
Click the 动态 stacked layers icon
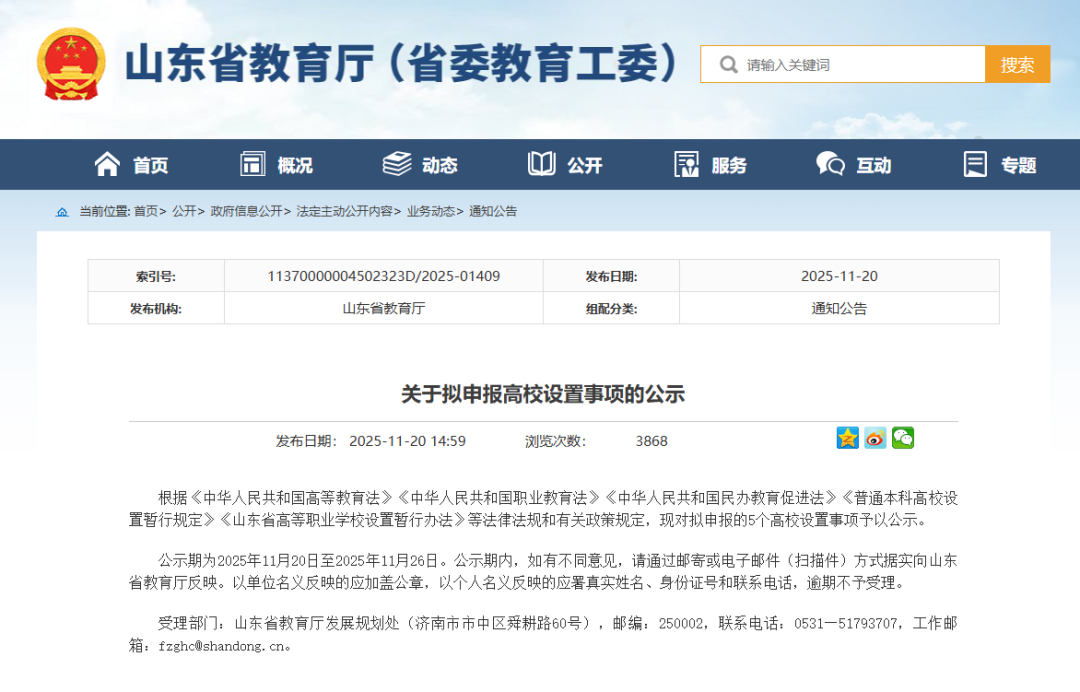tap(397, 164)
